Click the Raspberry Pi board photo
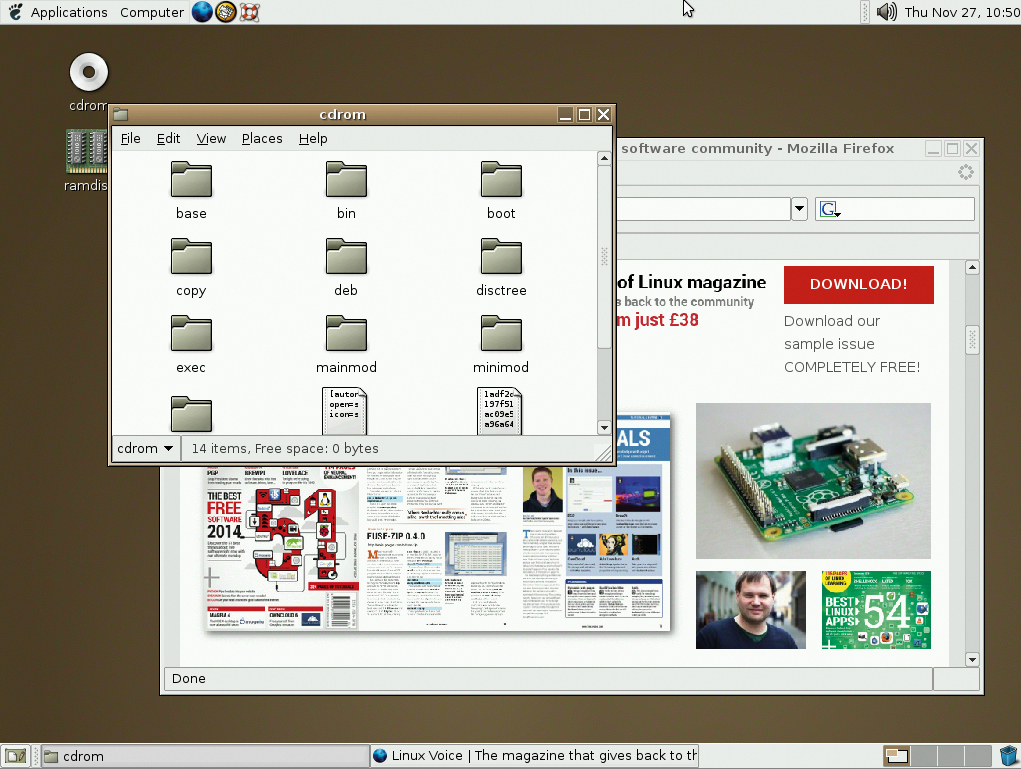This screenshot has width=1021, height=769. point(813,481)
